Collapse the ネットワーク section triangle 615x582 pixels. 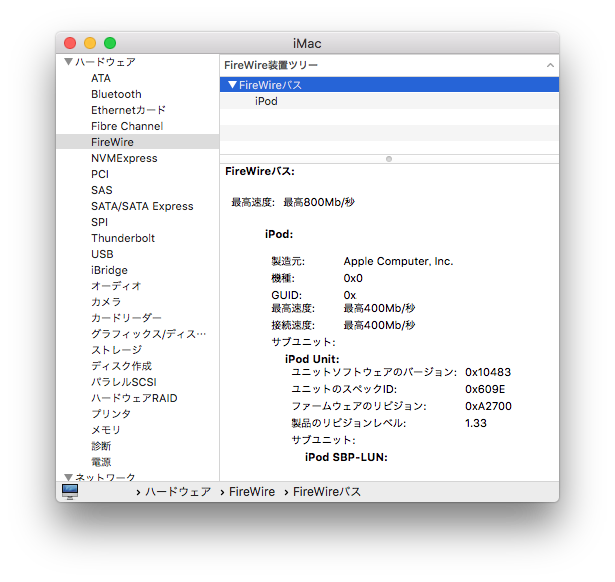[x=69, y=477]
